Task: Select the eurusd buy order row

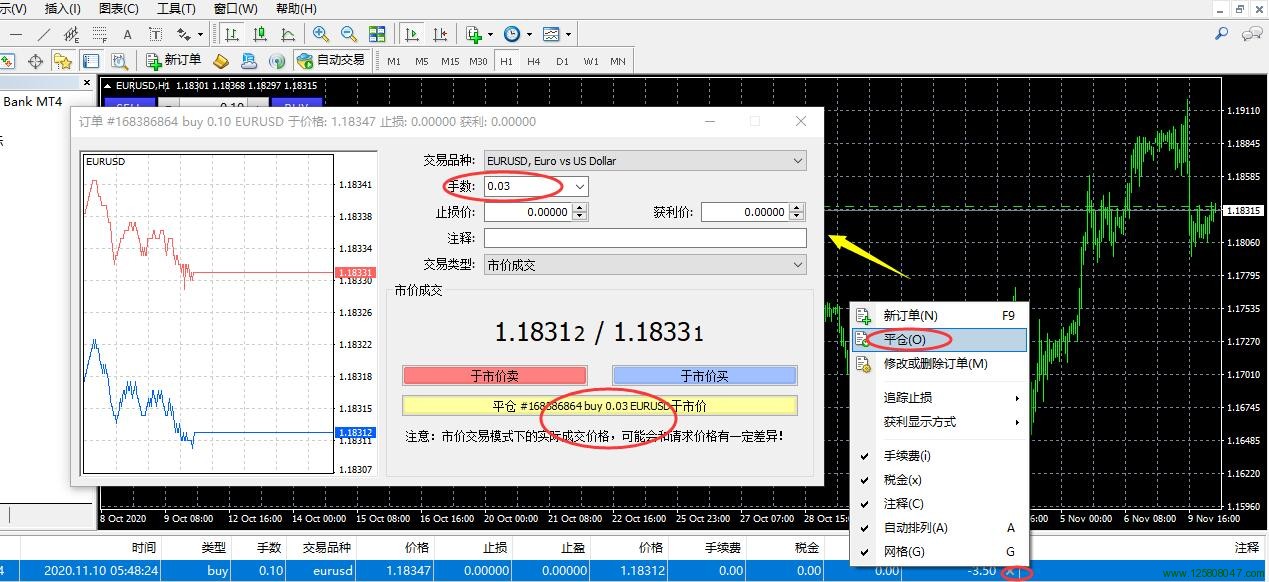Action: (634, 572)
